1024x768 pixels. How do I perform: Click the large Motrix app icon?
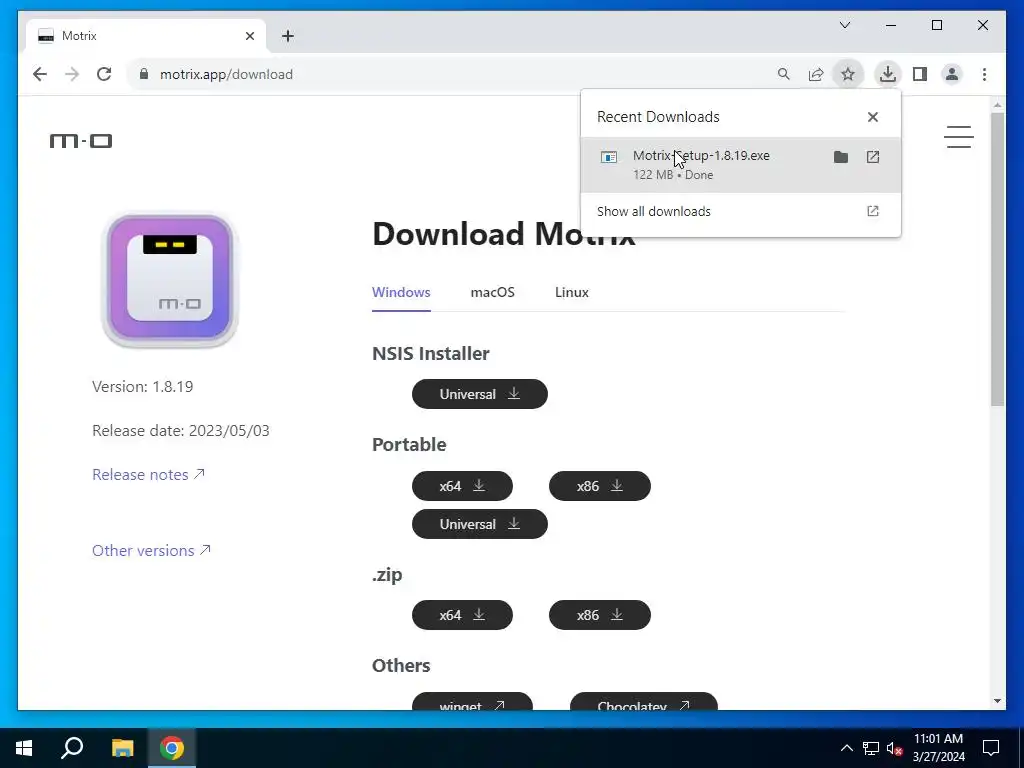[170, 280]
